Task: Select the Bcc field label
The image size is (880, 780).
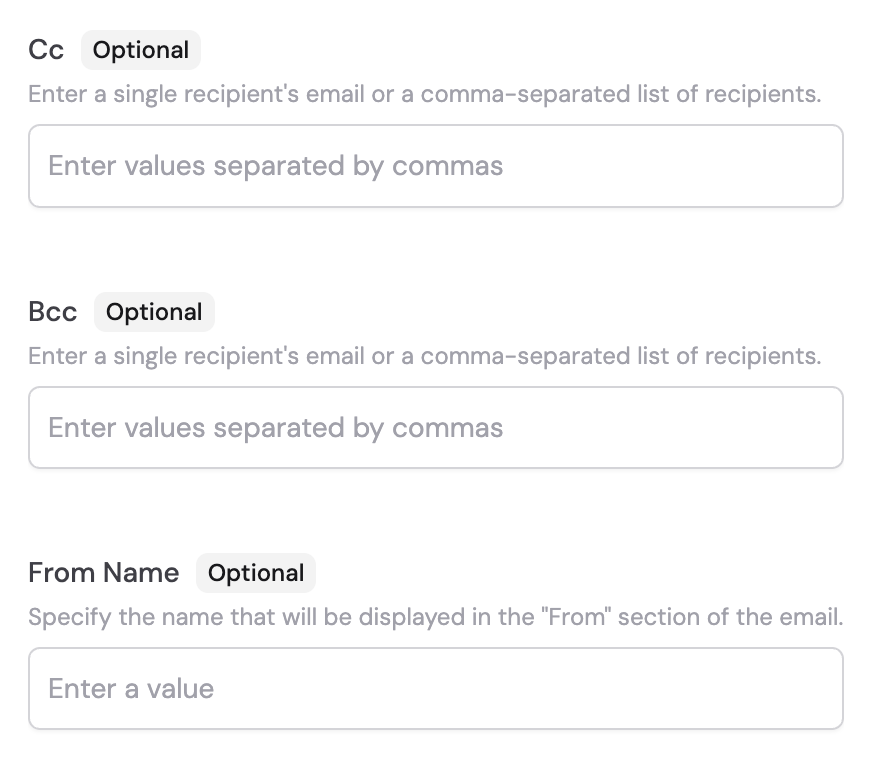Action: point(53,311)
